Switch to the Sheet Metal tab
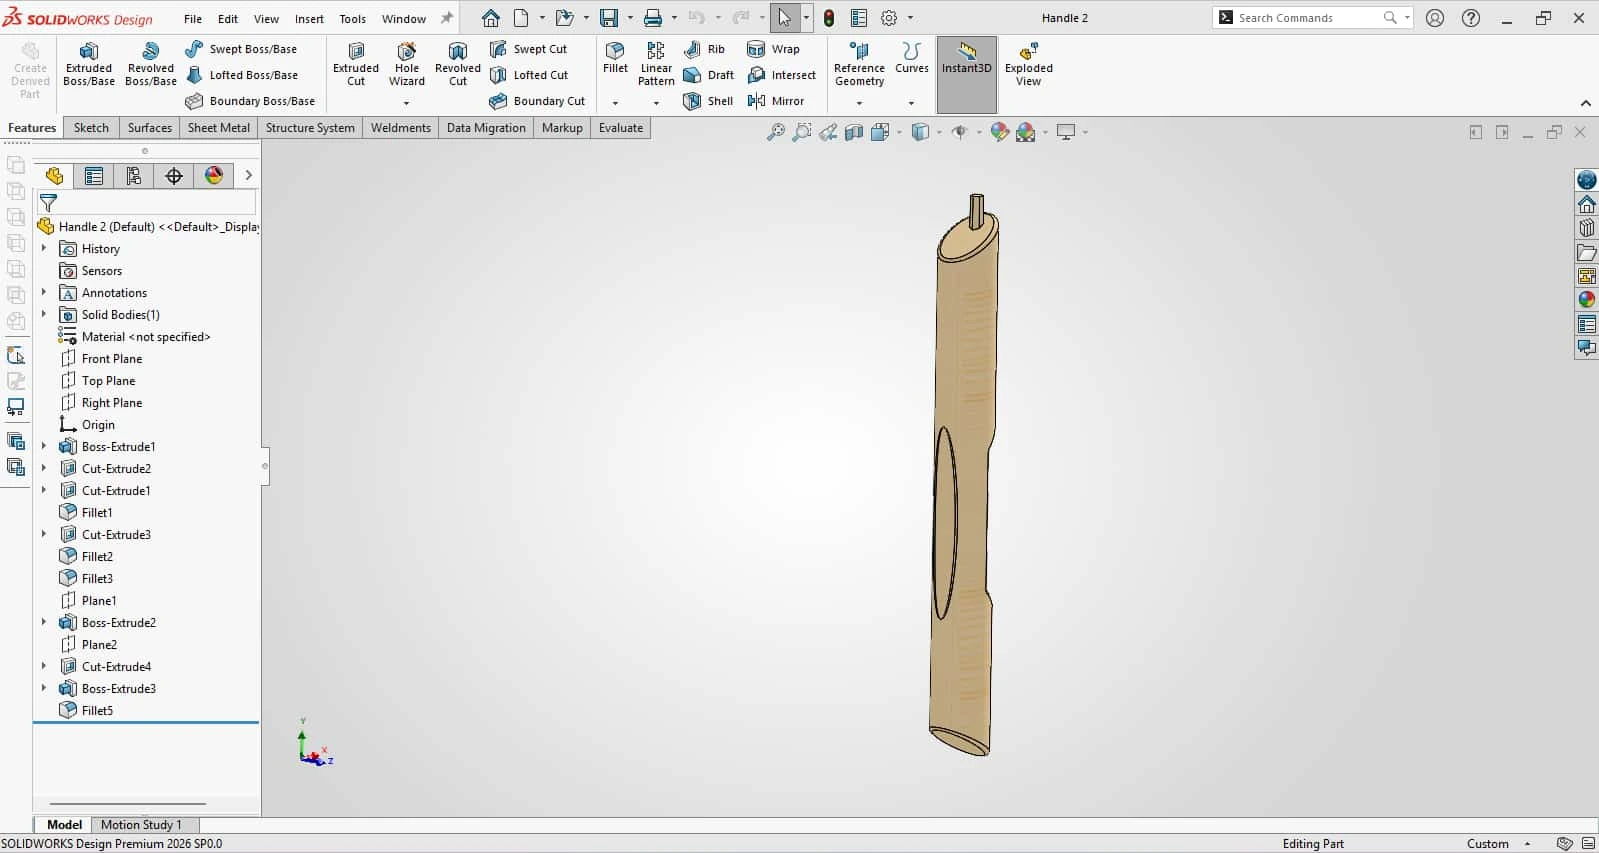1599x853 pixels. [219, 128]
